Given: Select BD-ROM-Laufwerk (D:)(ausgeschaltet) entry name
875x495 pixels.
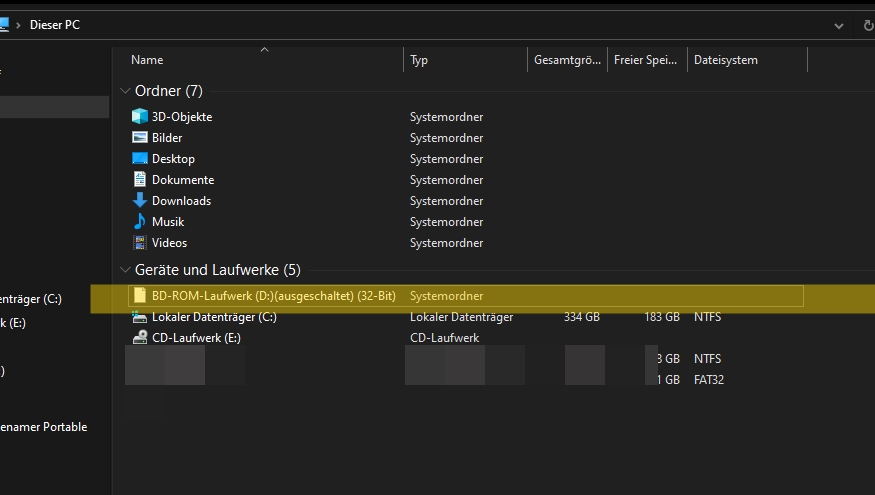Looking at the screenshot, I should click(x=273, y=296).
